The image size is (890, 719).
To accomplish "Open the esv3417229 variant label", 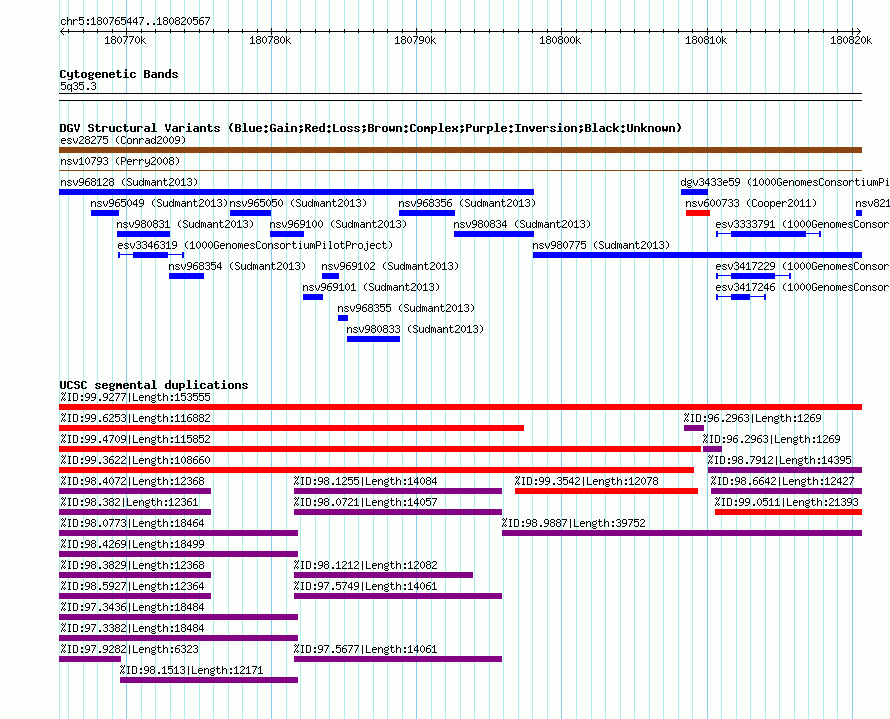I will pos(802,266).
